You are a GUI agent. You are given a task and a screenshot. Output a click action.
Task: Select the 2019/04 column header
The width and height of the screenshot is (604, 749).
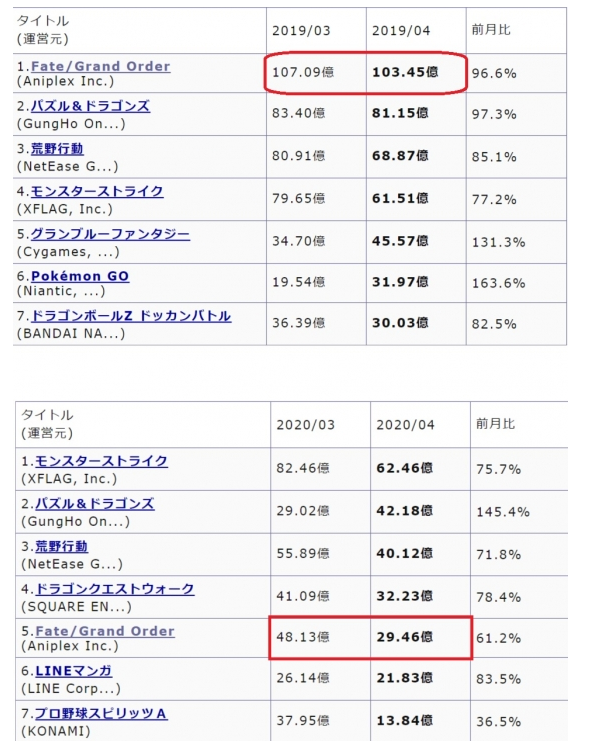click(416, 31)
